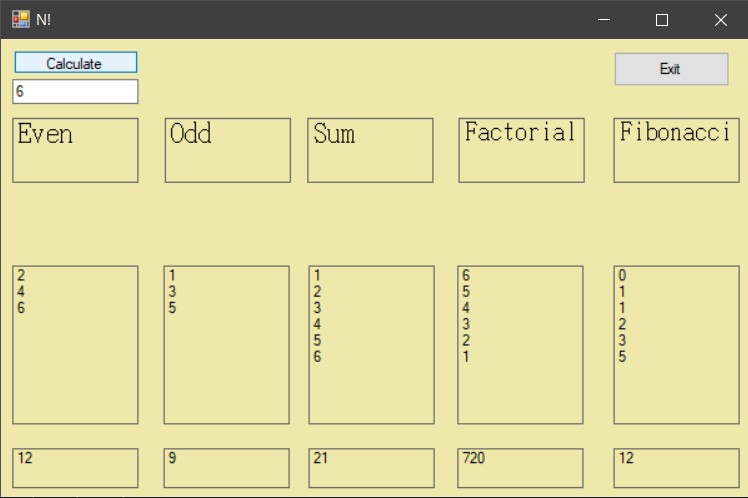Viewport: 748px width, 498px height.
Task: Click the Even total box below Even list
Action: [75, 468]
